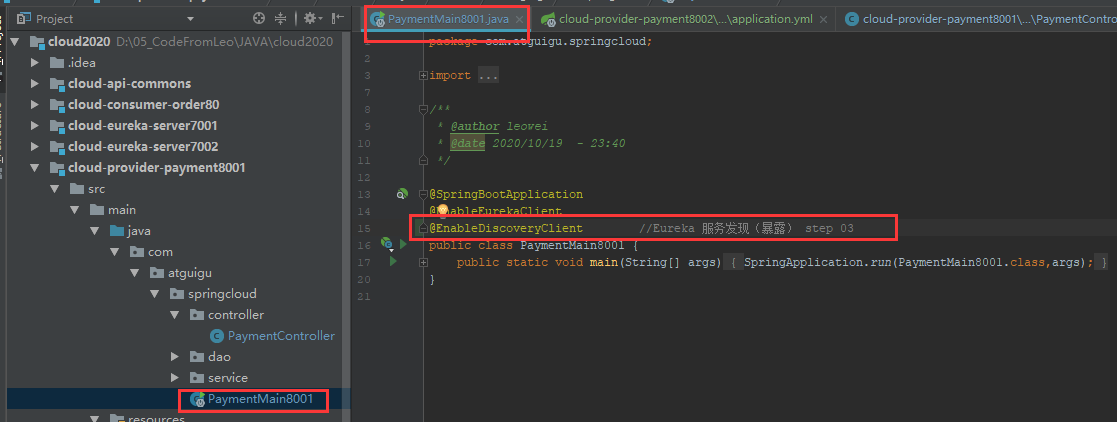1117x422 pixels.
Task: Run PaymentMain8001 class via line 16 arrow
Action: pos(403,245)
